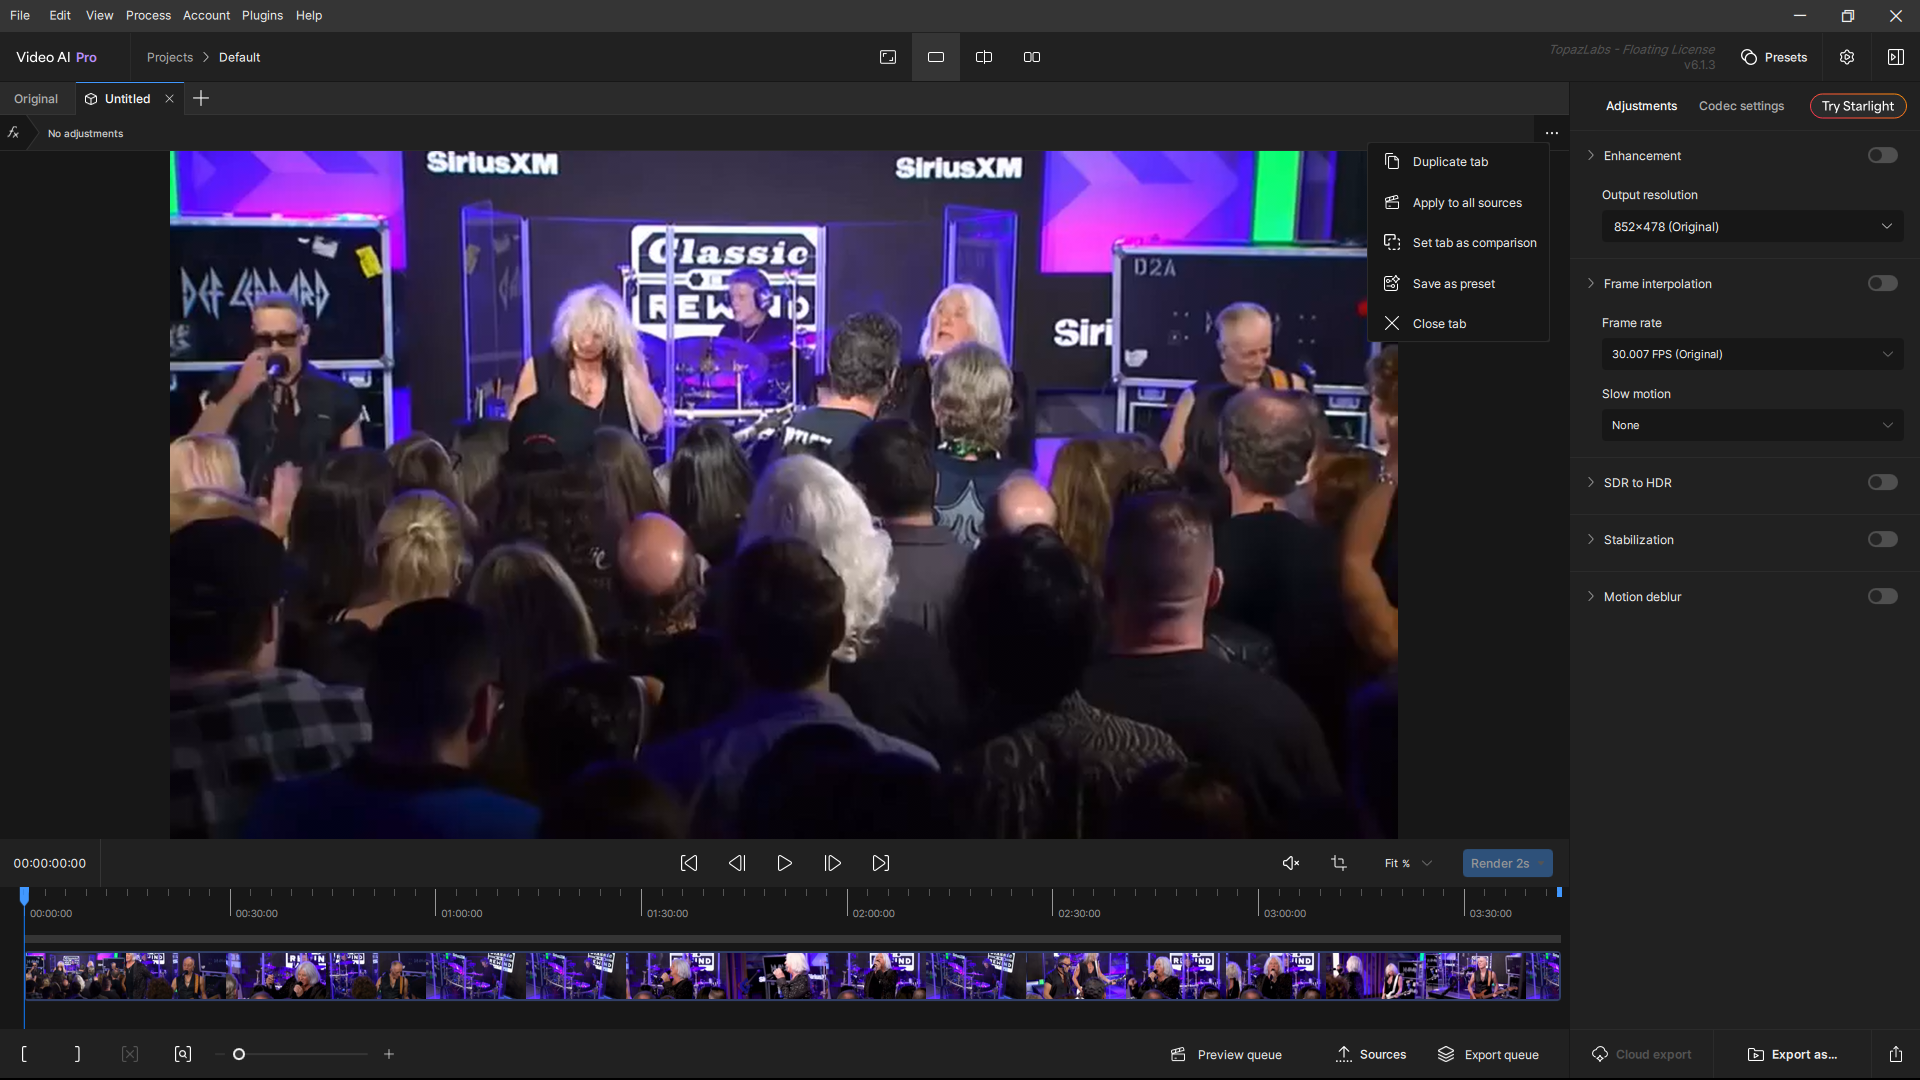Choose Duplicate tab from menu
The width and height of the screenshot is (1920, 1080).
point(1458,162)
